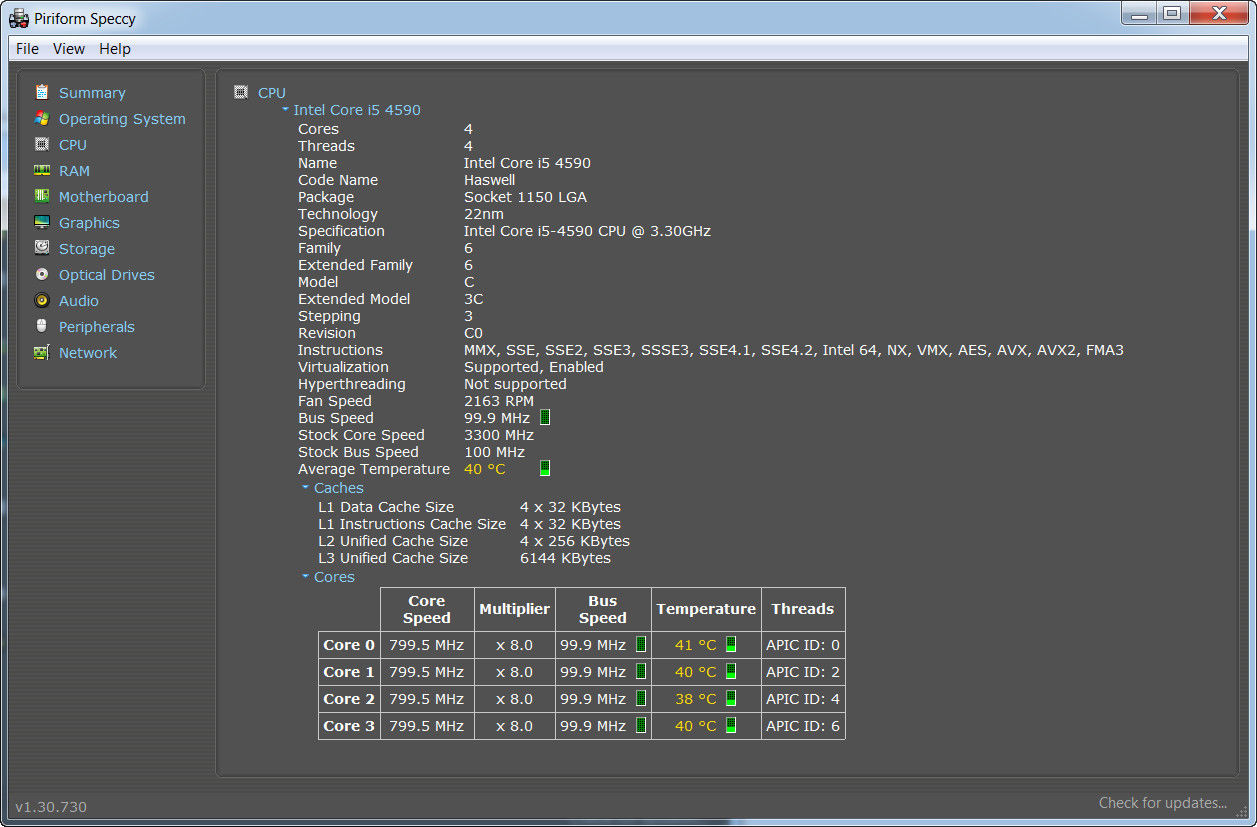
Task: Select CPU in the sidebar list
Action: click(x=73, y=145)
